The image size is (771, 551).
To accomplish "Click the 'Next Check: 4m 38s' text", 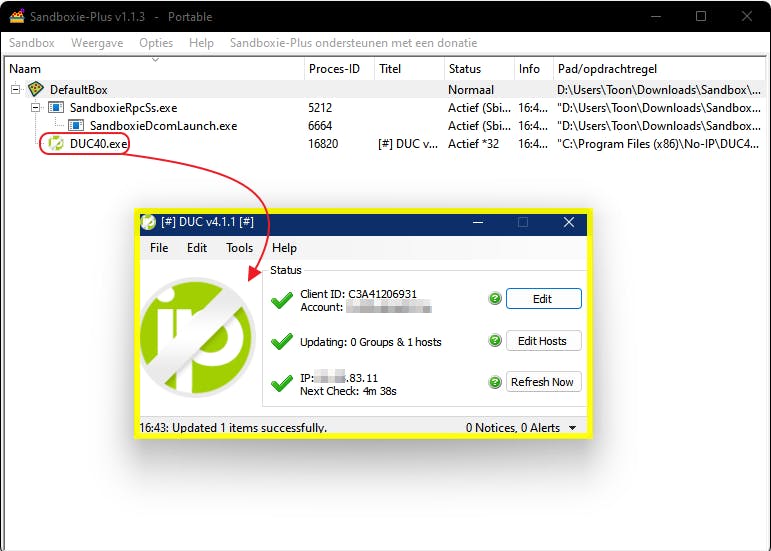I will point(348,391).
